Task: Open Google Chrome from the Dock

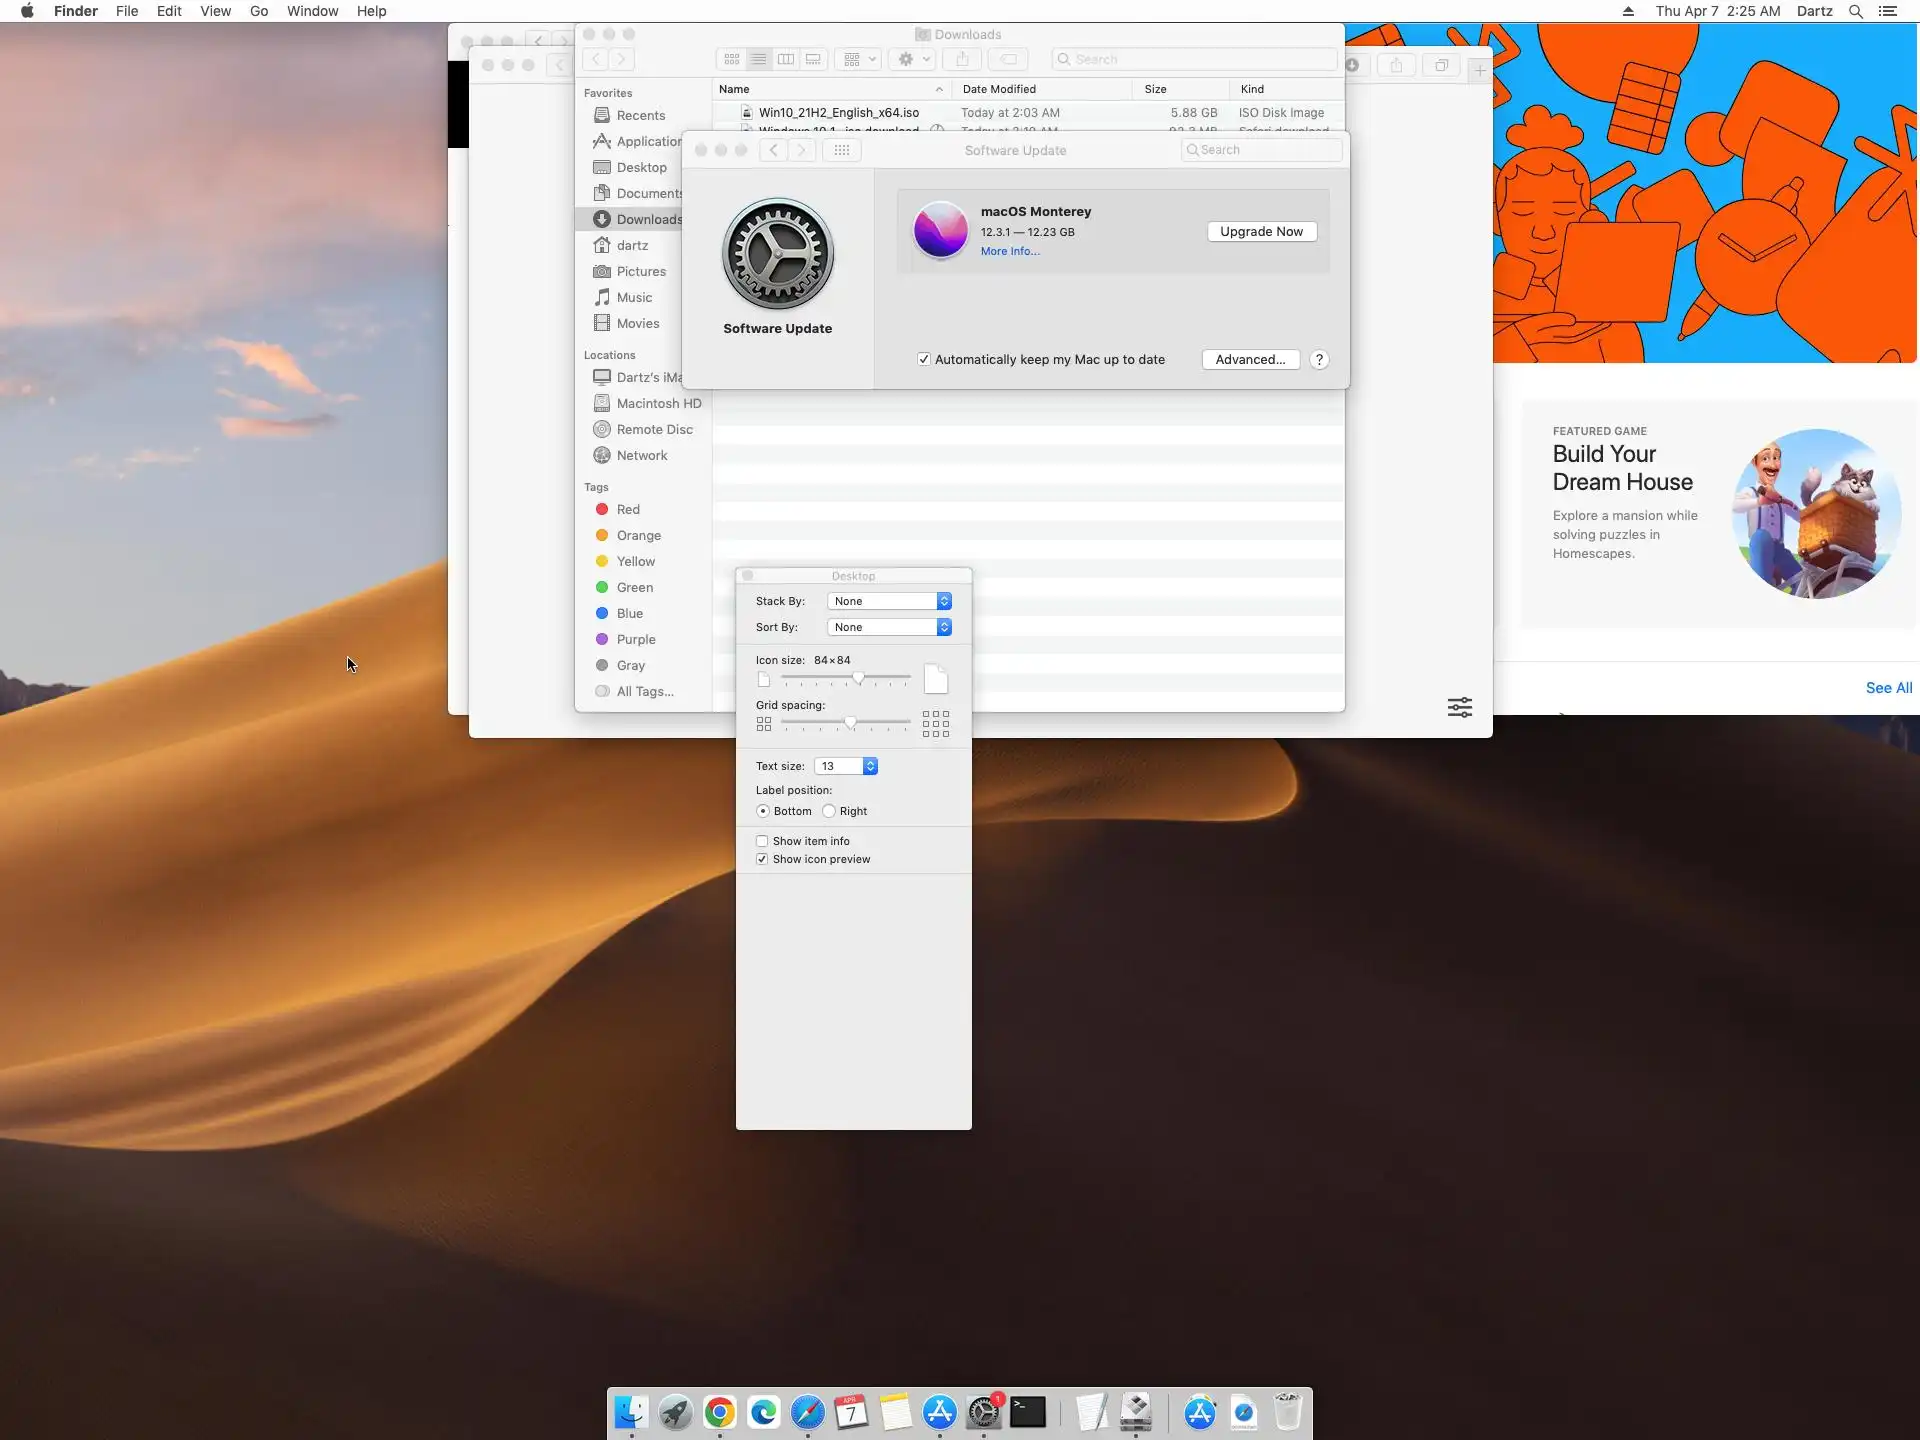Action: [719, 1412]
